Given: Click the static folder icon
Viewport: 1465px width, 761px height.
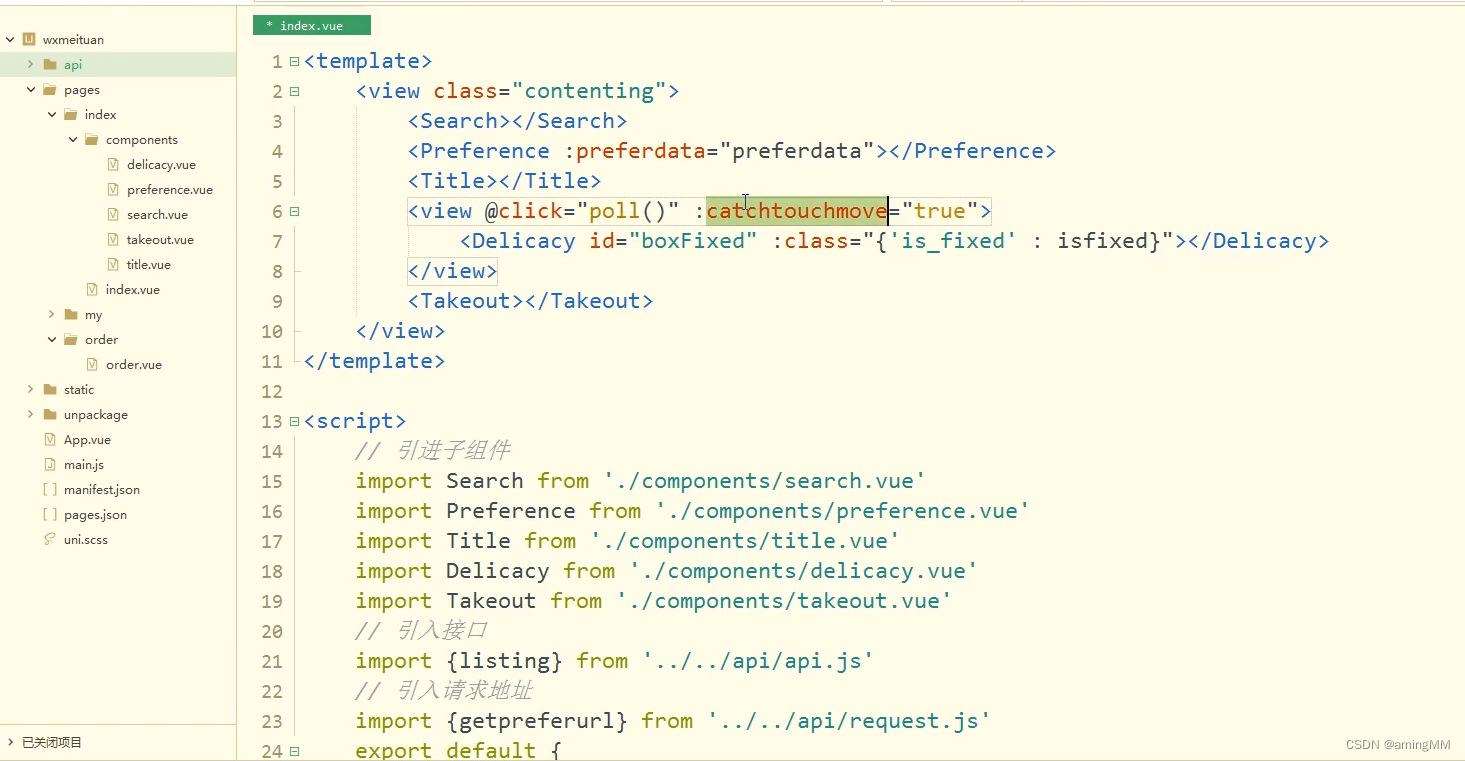Looking at the screenshot, I should point(50,390).
